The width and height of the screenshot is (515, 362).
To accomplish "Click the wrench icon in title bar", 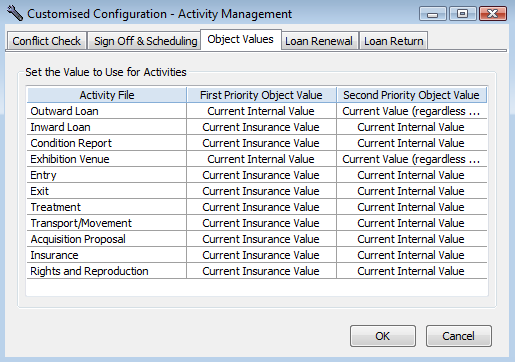I will point(14,13).
